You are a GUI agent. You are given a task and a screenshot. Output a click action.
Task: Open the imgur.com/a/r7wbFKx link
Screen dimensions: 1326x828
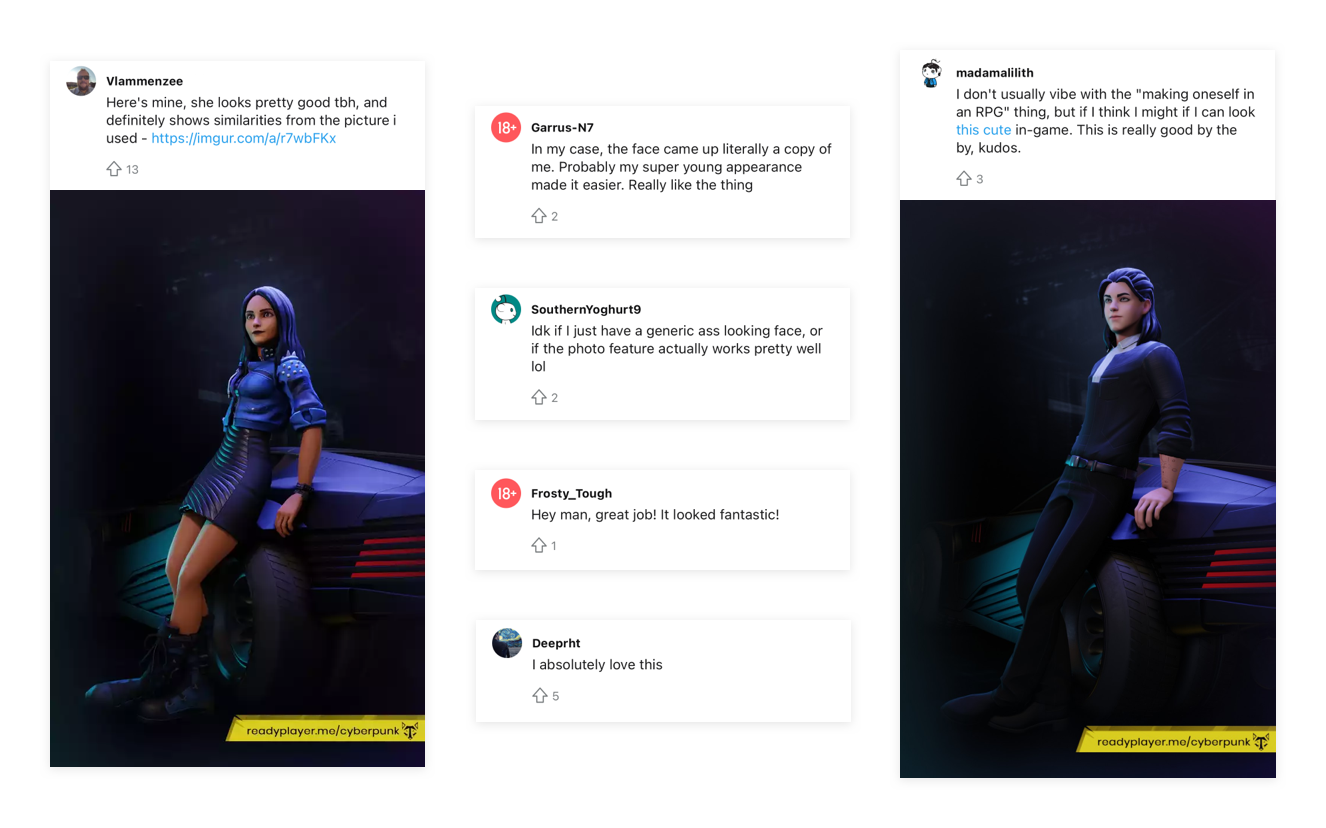244,138
